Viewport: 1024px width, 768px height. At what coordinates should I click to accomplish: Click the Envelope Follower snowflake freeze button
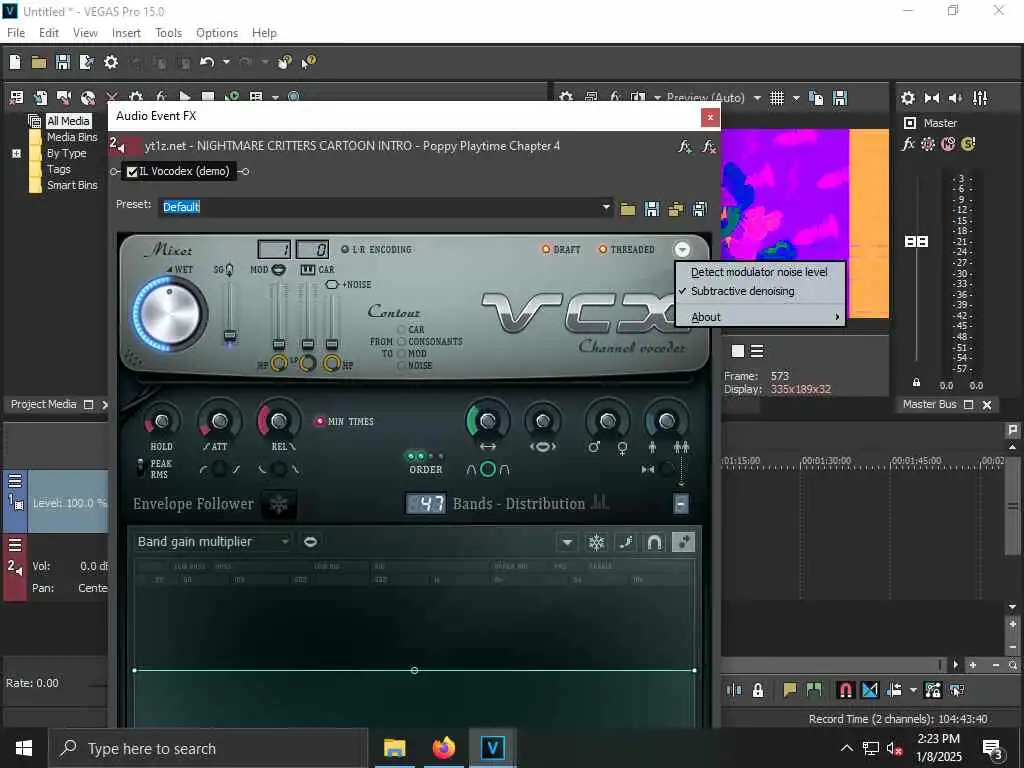click(280, 505)
